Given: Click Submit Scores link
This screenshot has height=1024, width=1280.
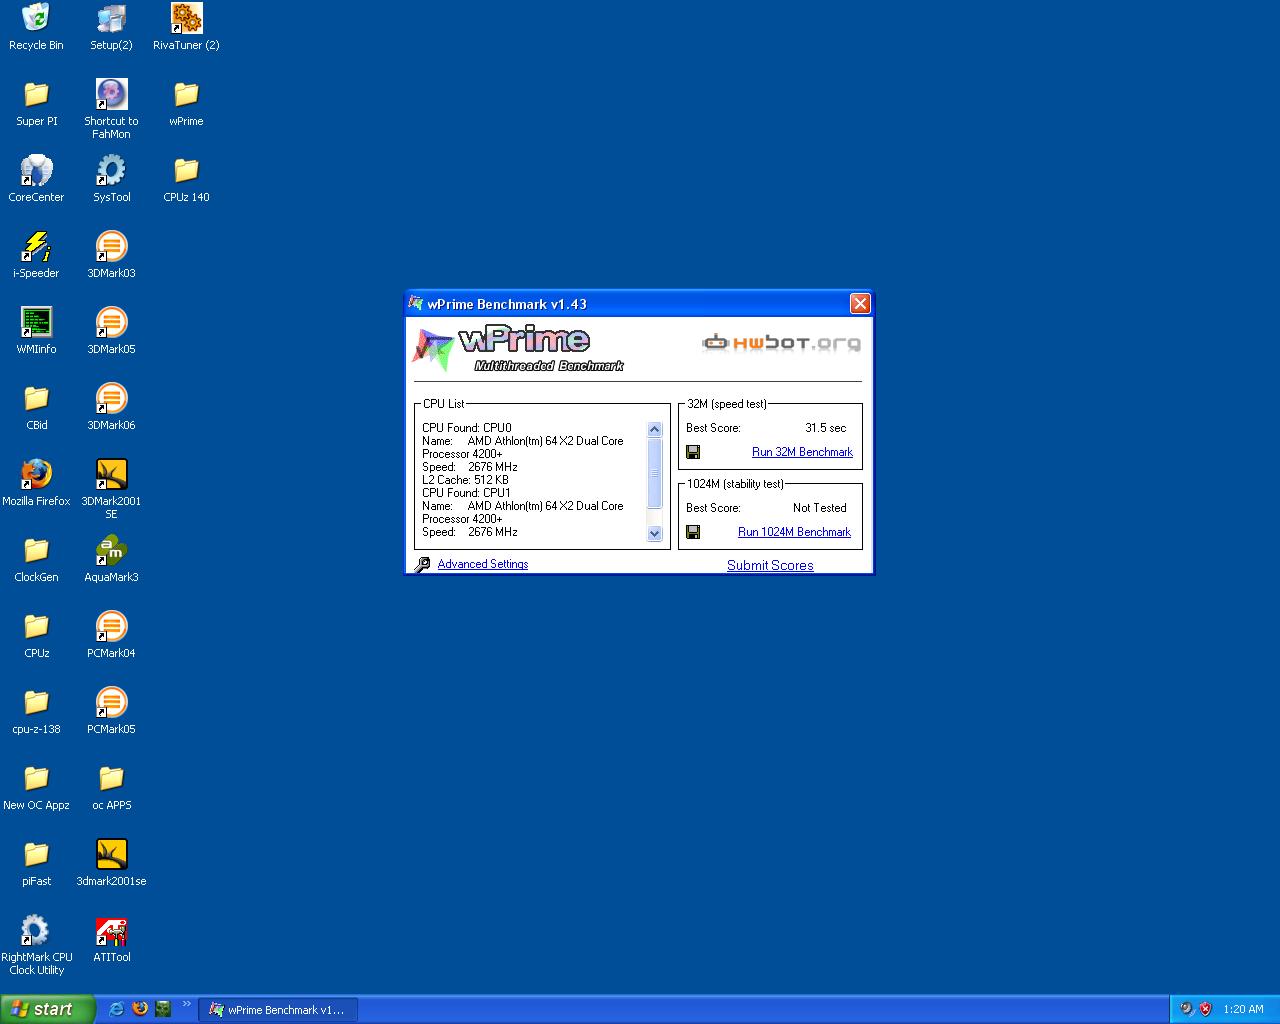Looking at the screenshot, I should click(770, 565).
